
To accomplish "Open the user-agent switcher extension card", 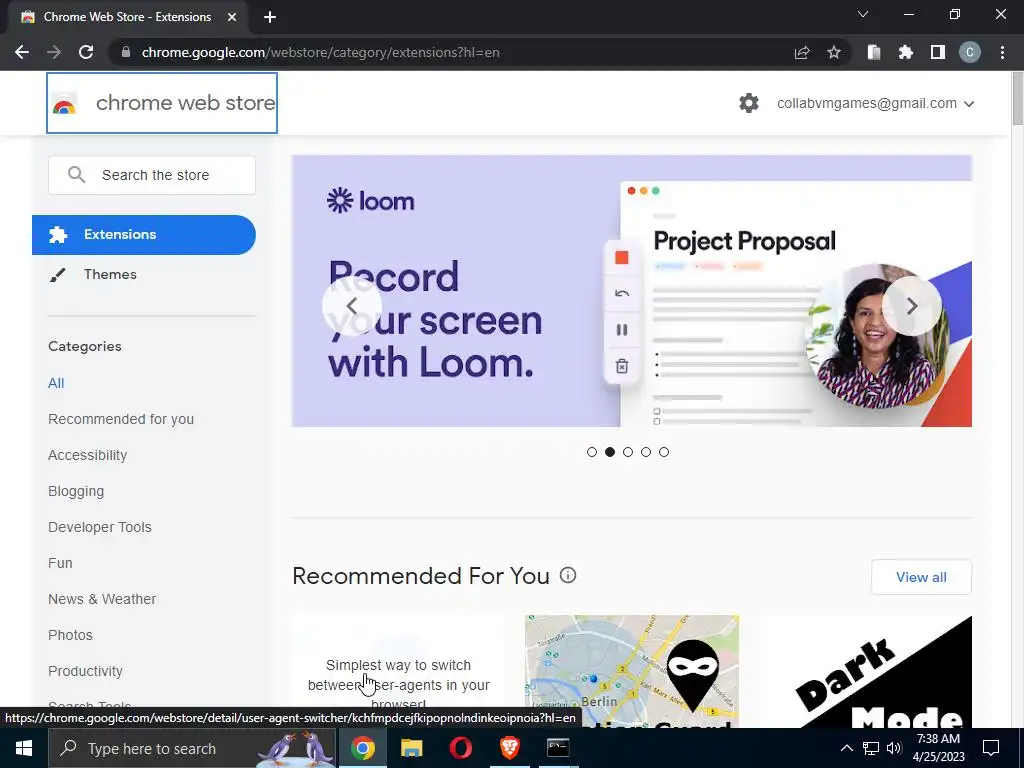I will [x=398, y=671].
